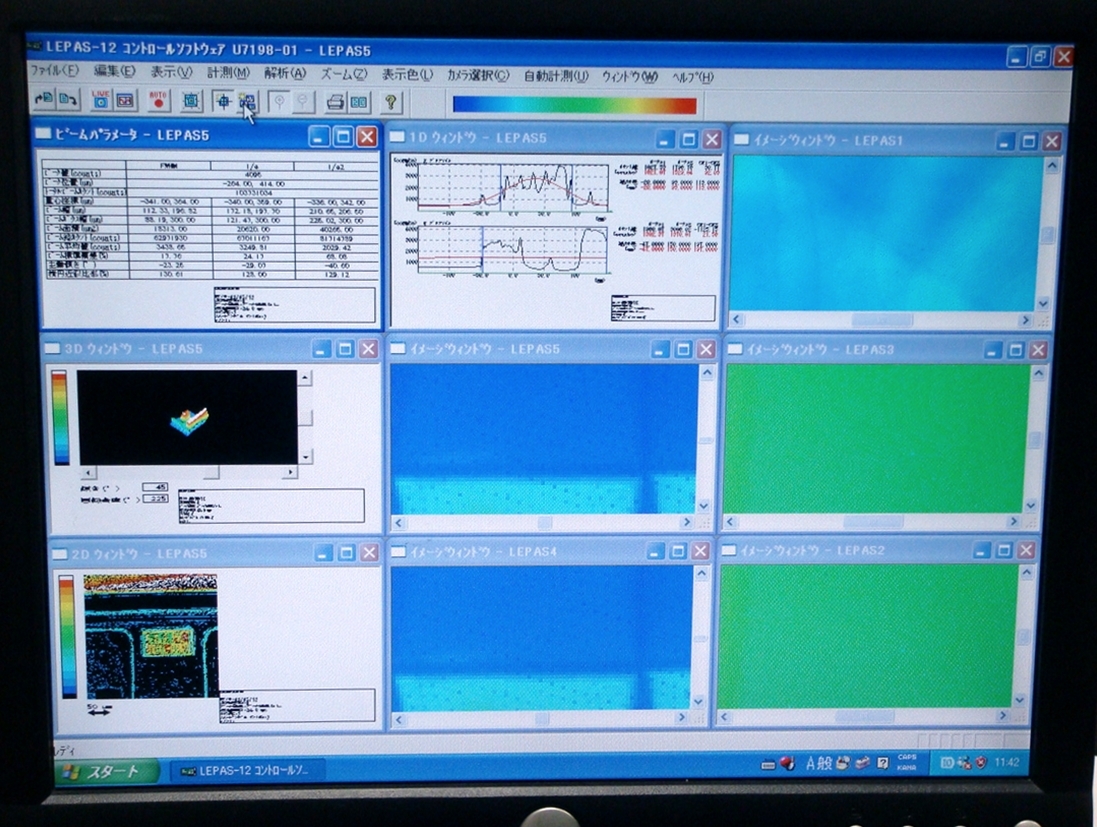Image resolution: width=1097 pixels, height=827 pixels.
Task: Click the toolbar icon under the mouse pointer
Action: (247, 102)
